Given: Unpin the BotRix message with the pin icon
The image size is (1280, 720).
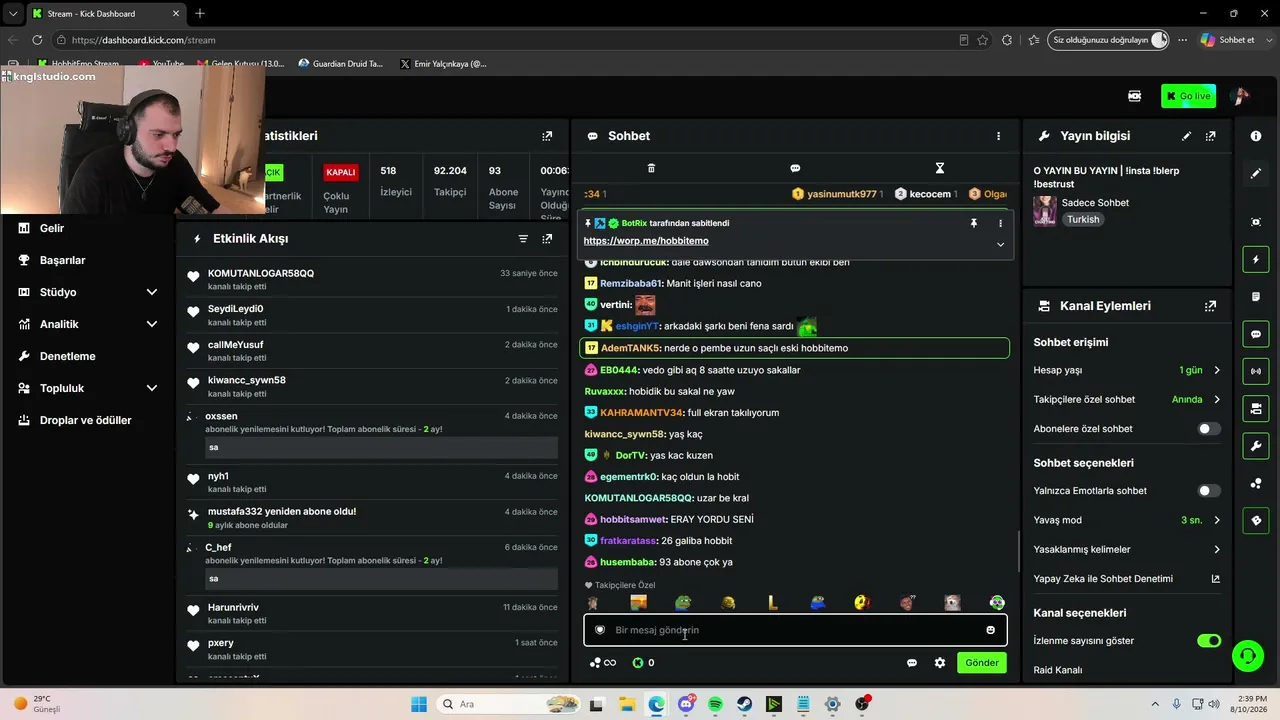Looking at the screenshot, I should [973, 223].
